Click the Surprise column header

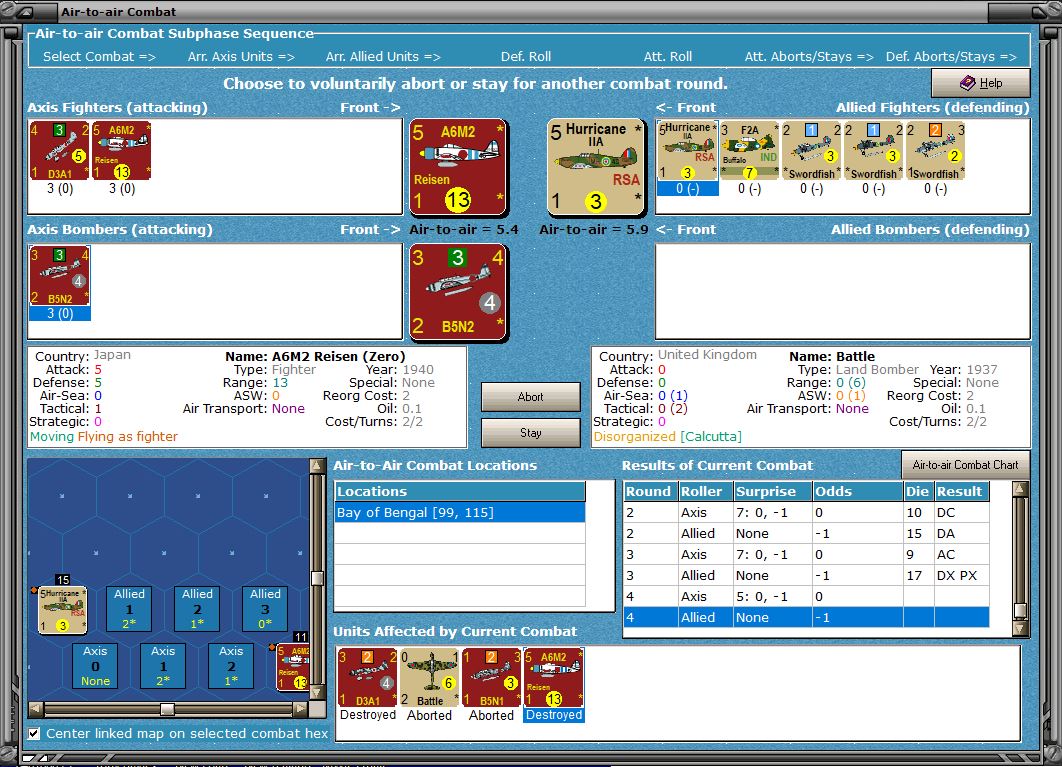(772, 491)
